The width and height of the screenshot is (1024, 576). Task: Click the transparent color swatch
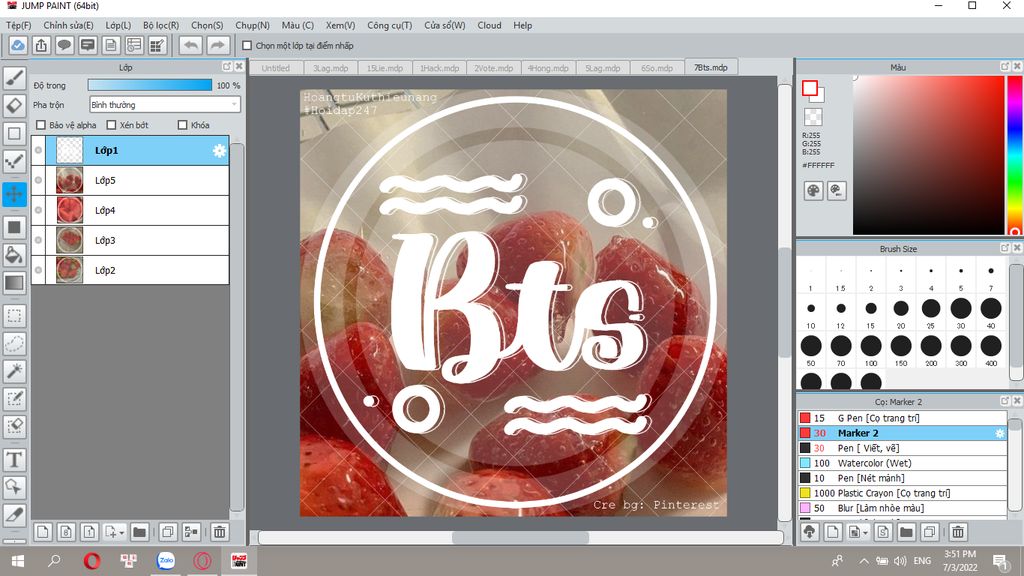coord(813,117)
